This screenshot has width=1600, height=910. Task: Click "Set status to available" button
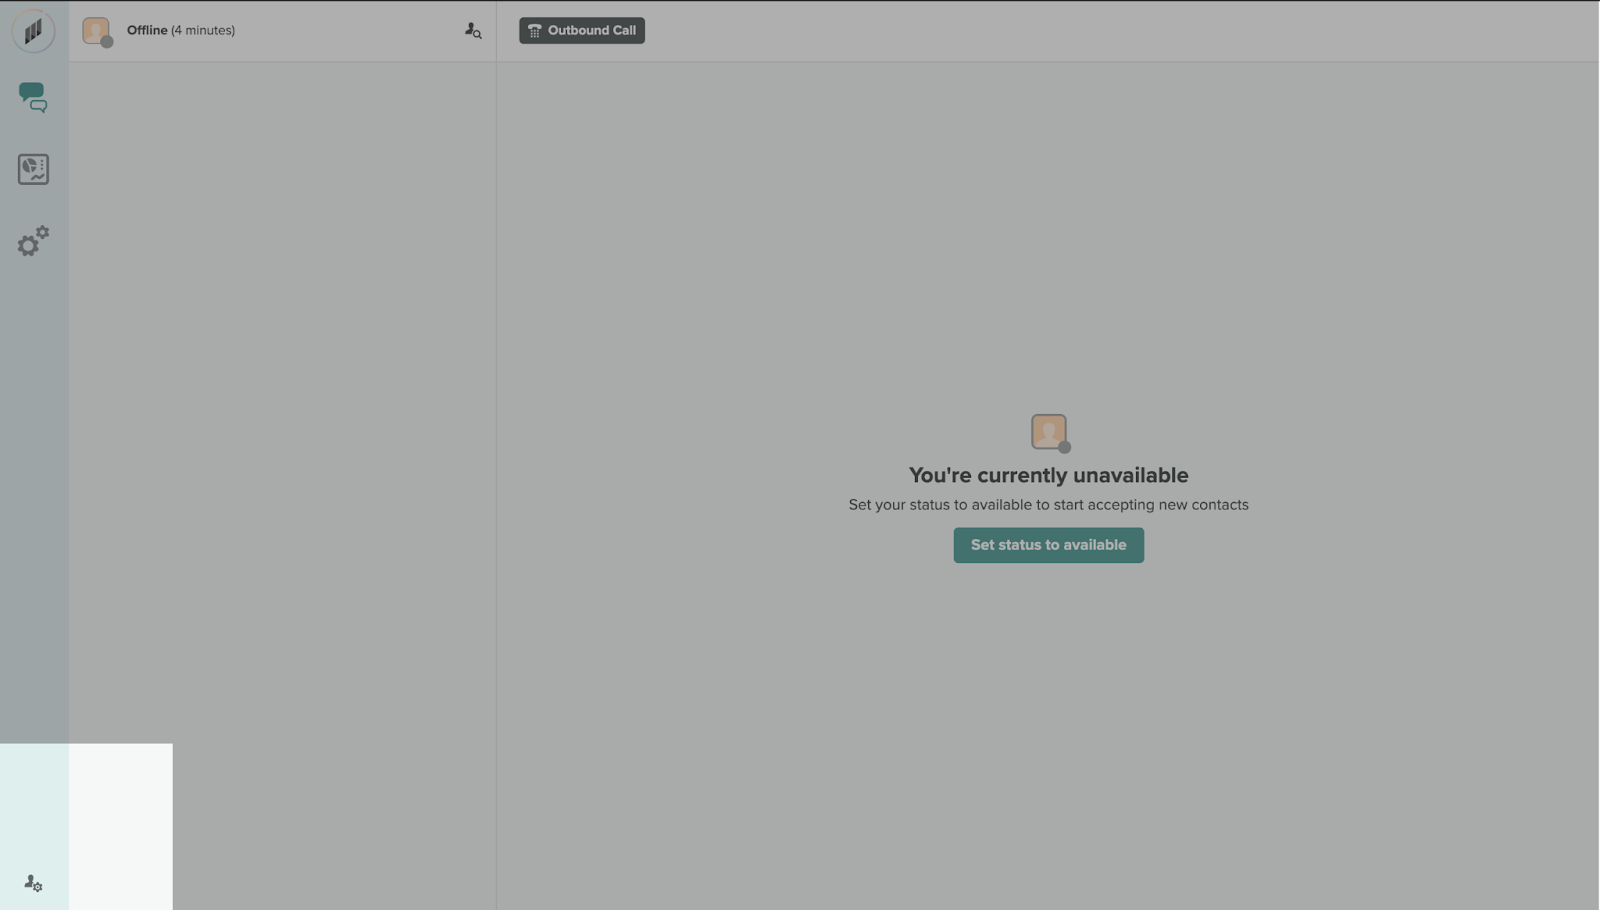coord(1048,545)
